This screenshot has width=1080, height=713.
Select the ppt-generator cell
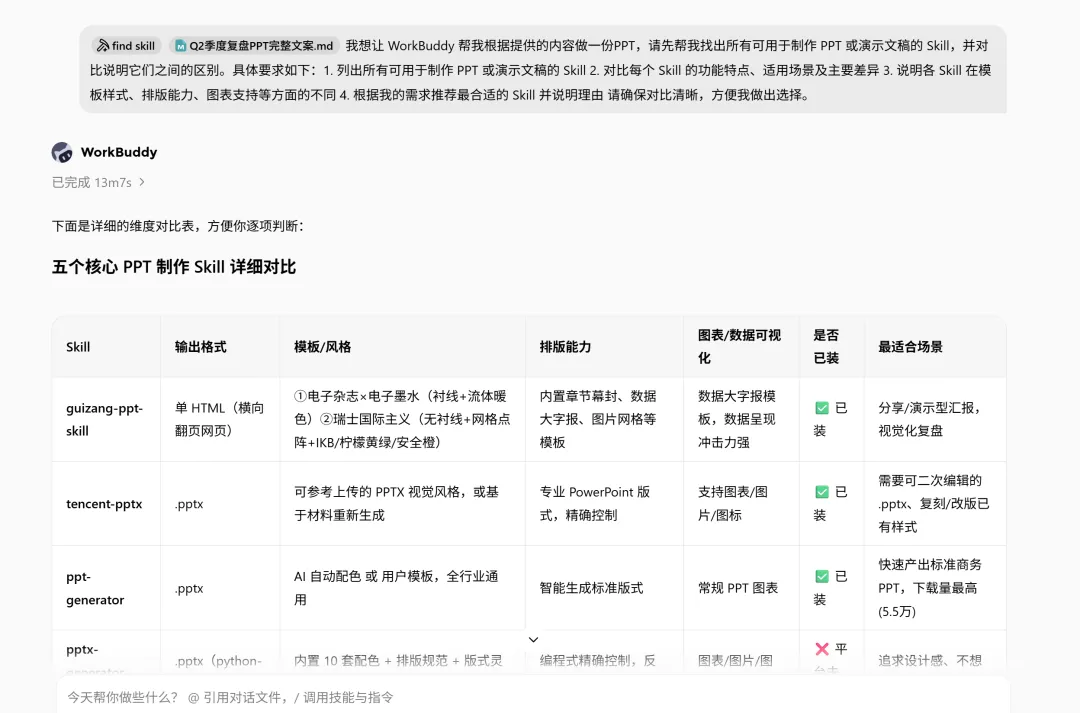pos(106,588)
